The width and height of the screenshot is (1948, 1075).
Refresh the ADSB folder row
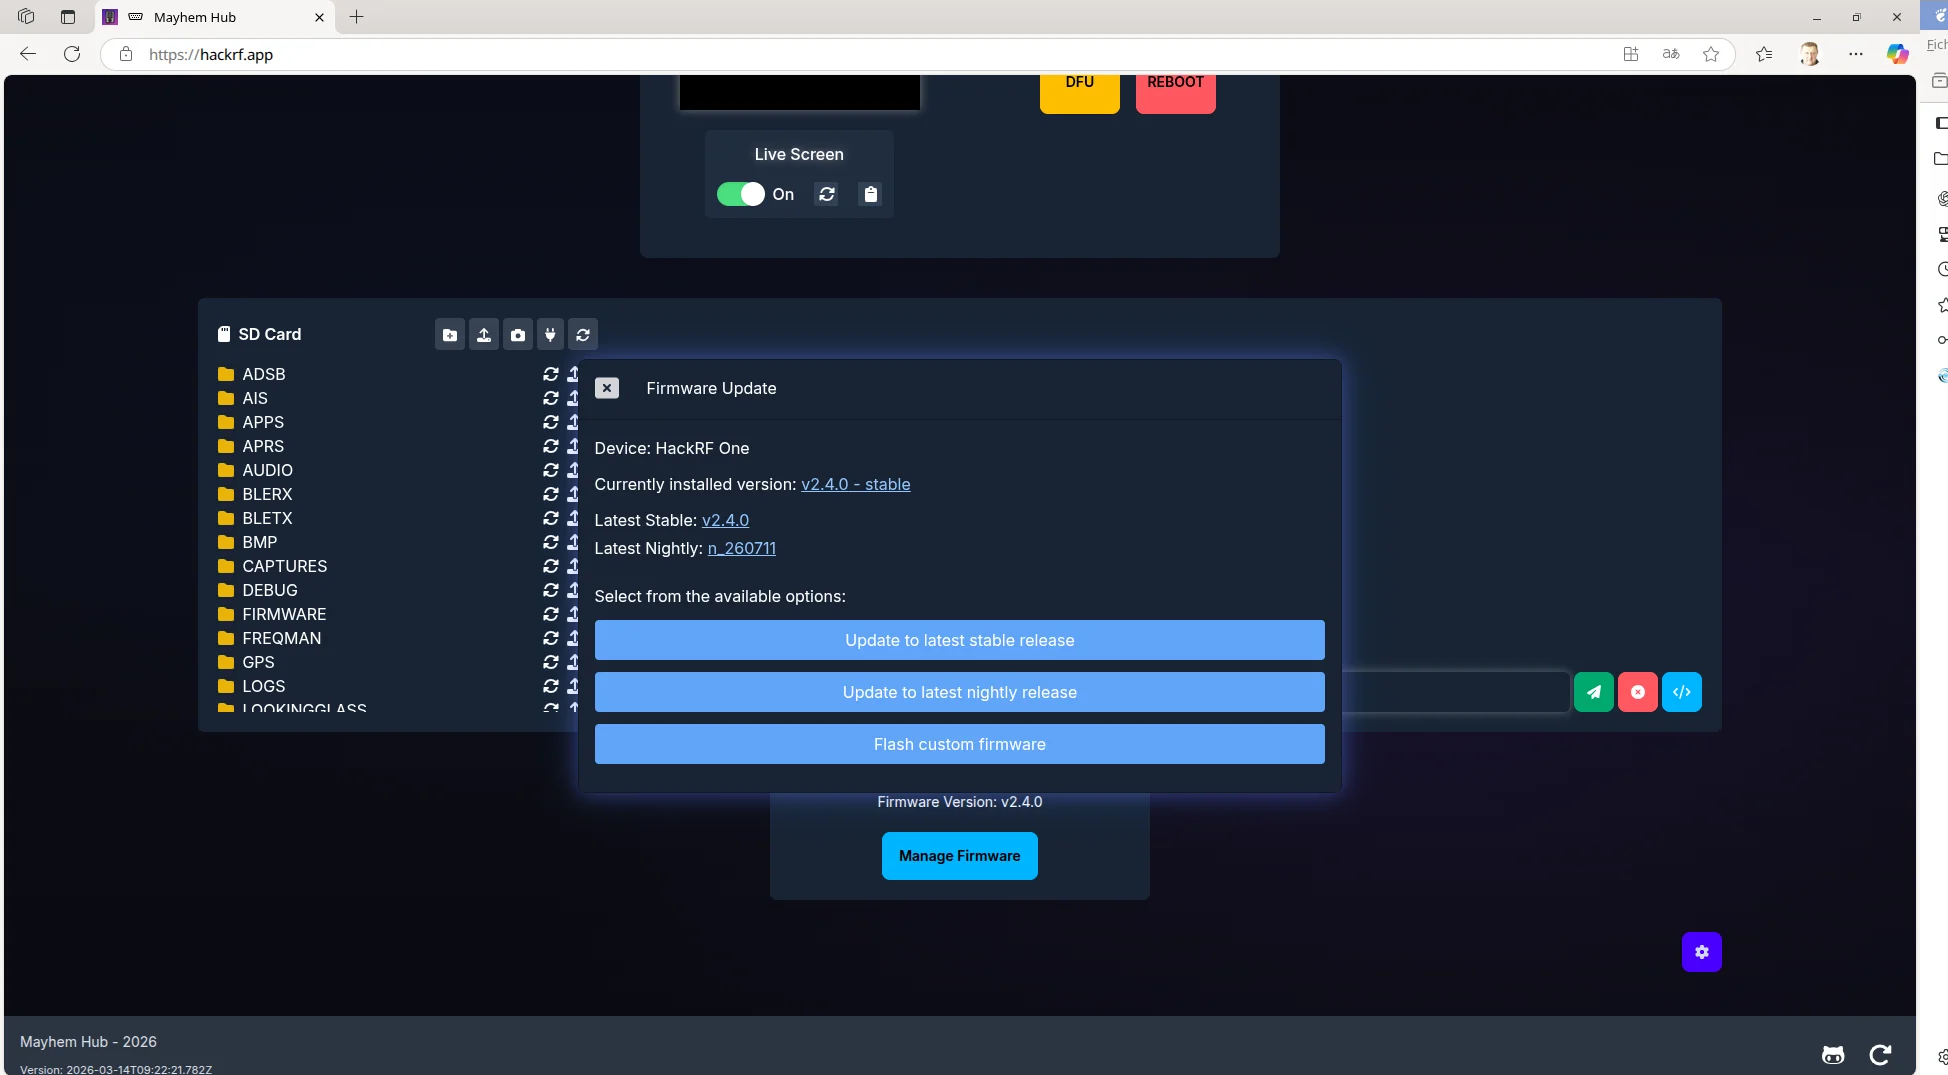551,374
